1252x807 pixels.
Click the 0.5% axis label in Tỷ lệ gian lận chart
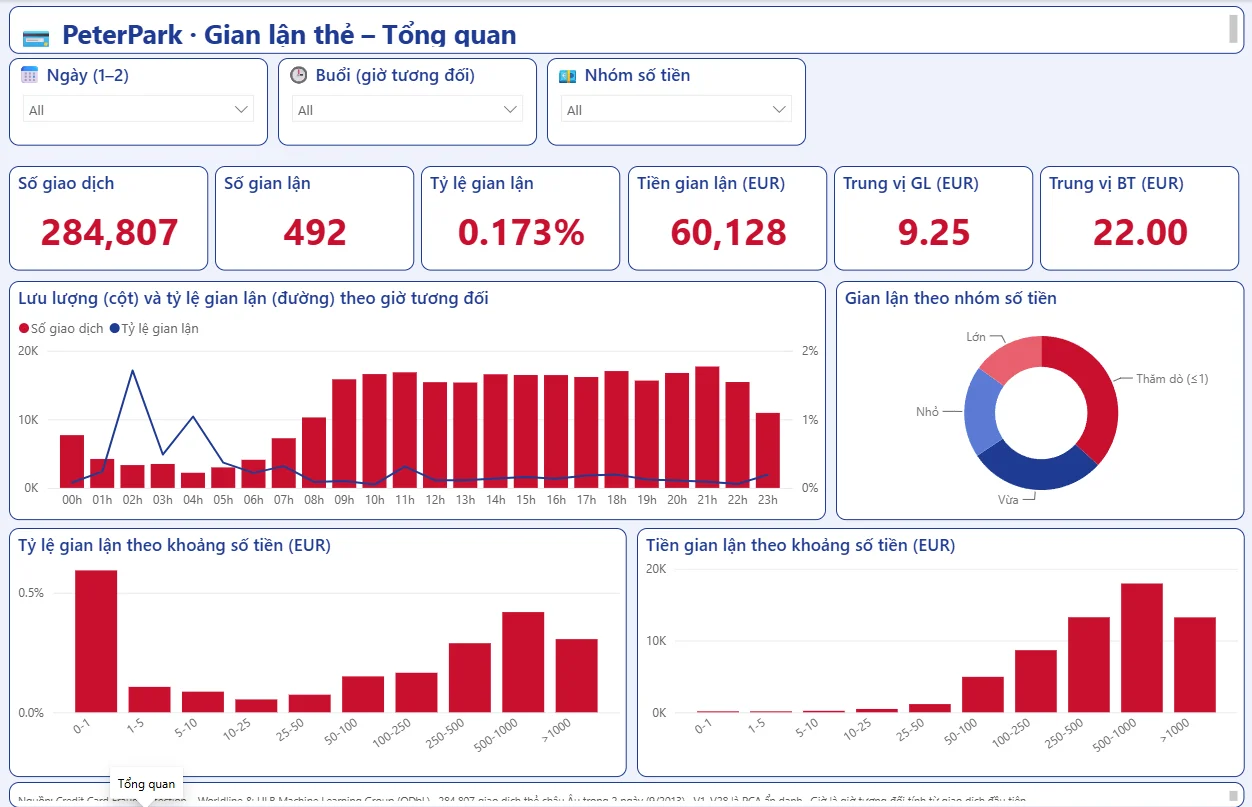pyautogui.click(x=31, y=593)
